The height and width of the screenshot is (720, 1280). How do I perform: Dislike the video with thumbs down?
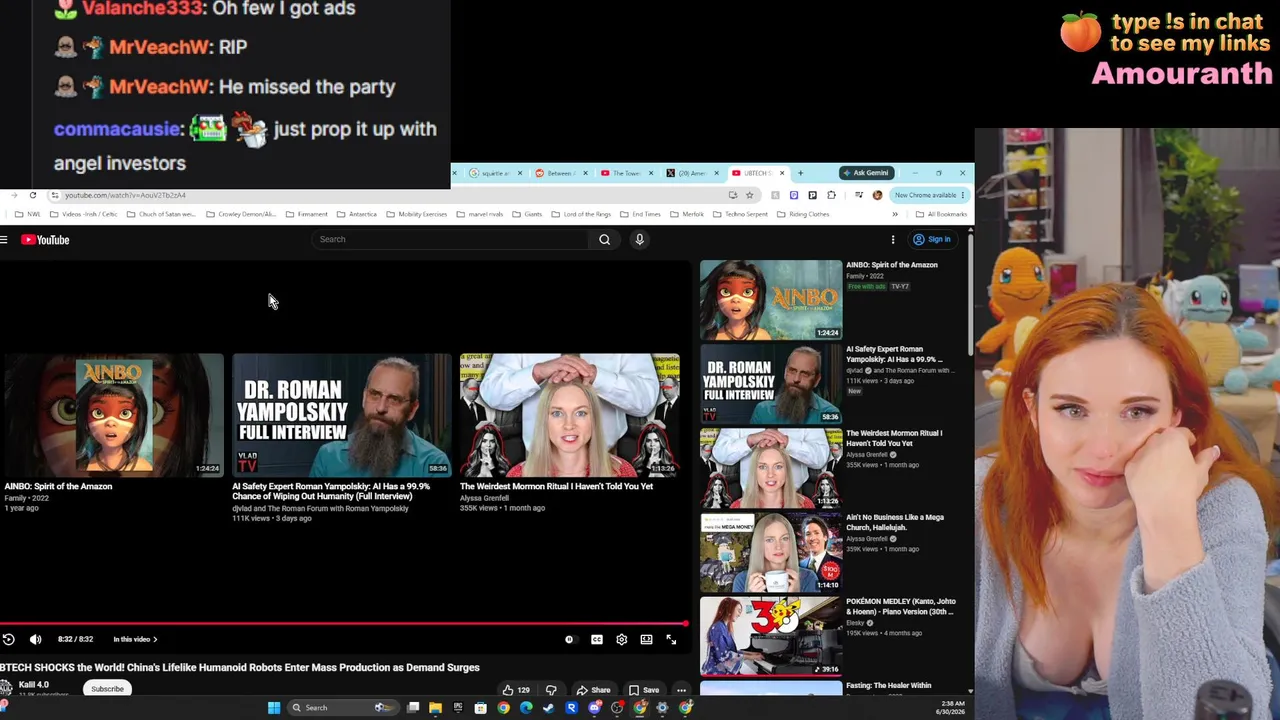[x=551, y=690]
